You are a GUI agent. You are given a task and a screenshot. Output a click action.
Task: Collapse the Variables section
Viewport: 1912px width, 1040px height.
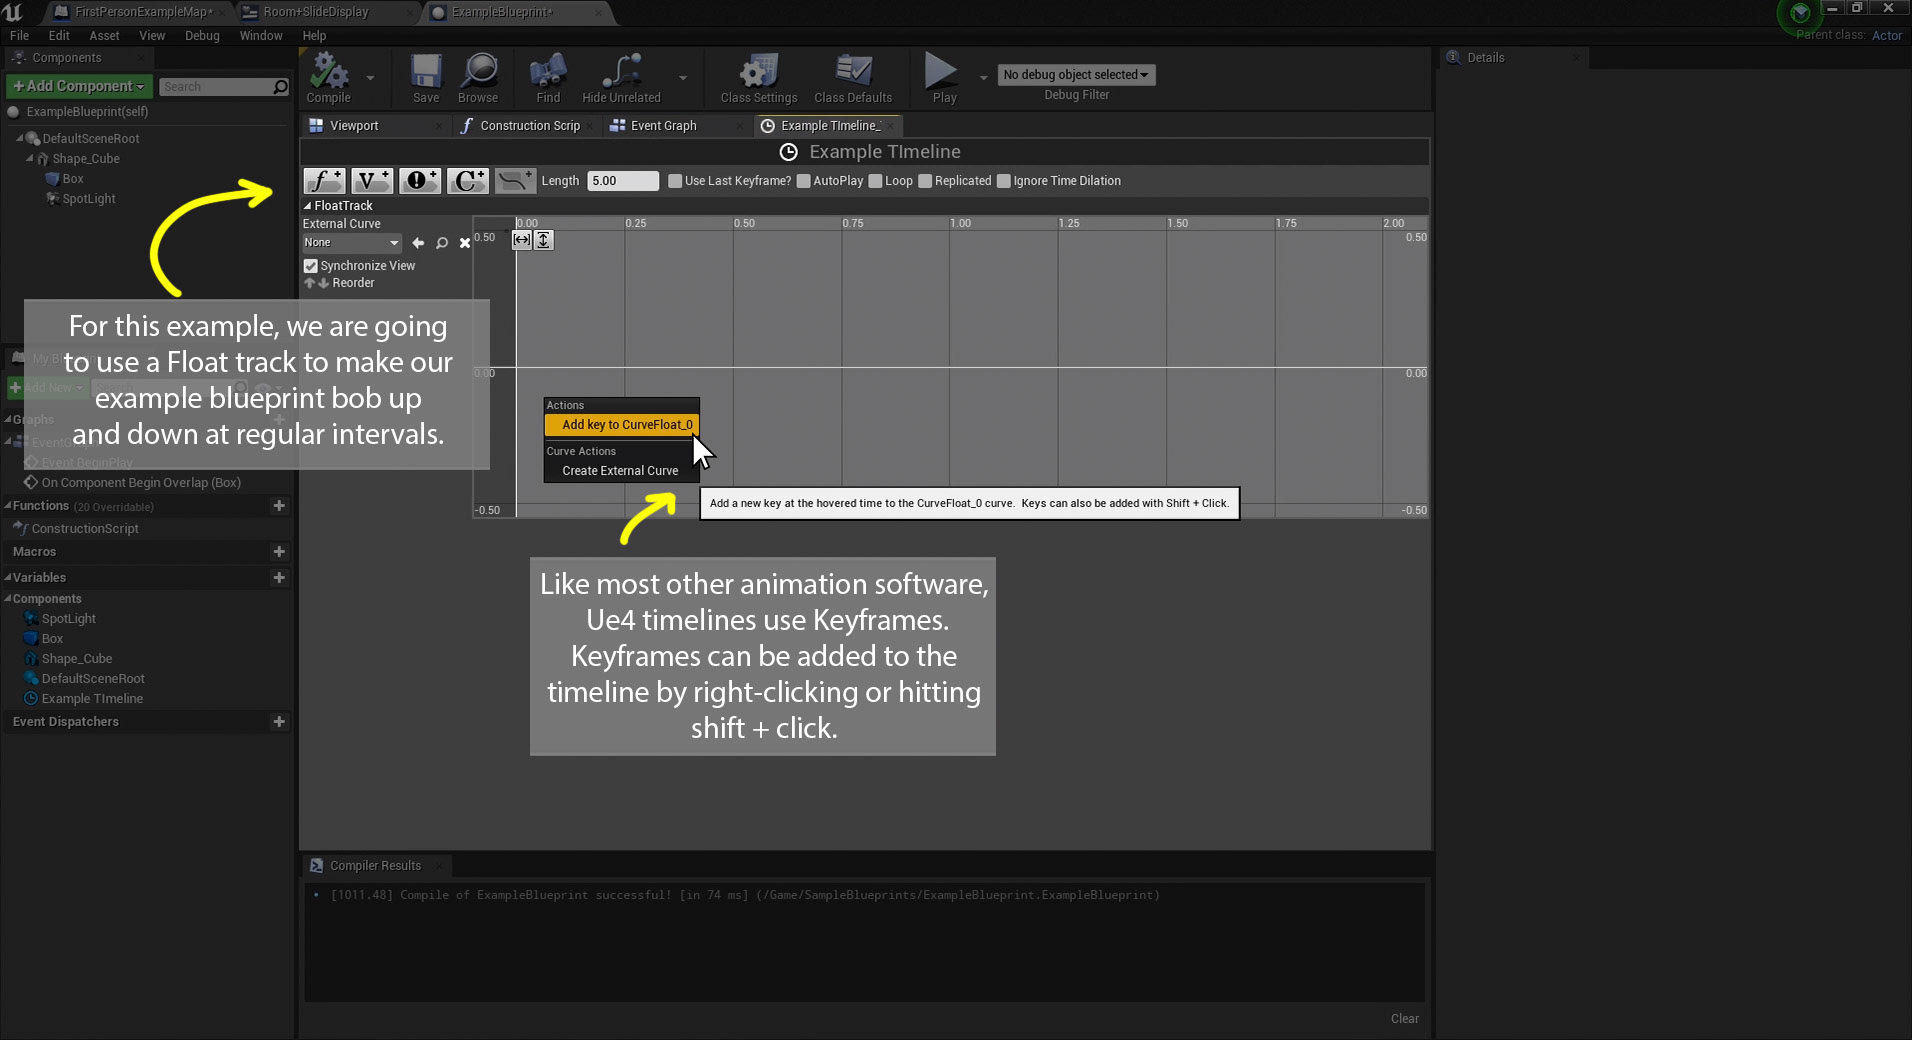tap(7, 578)
